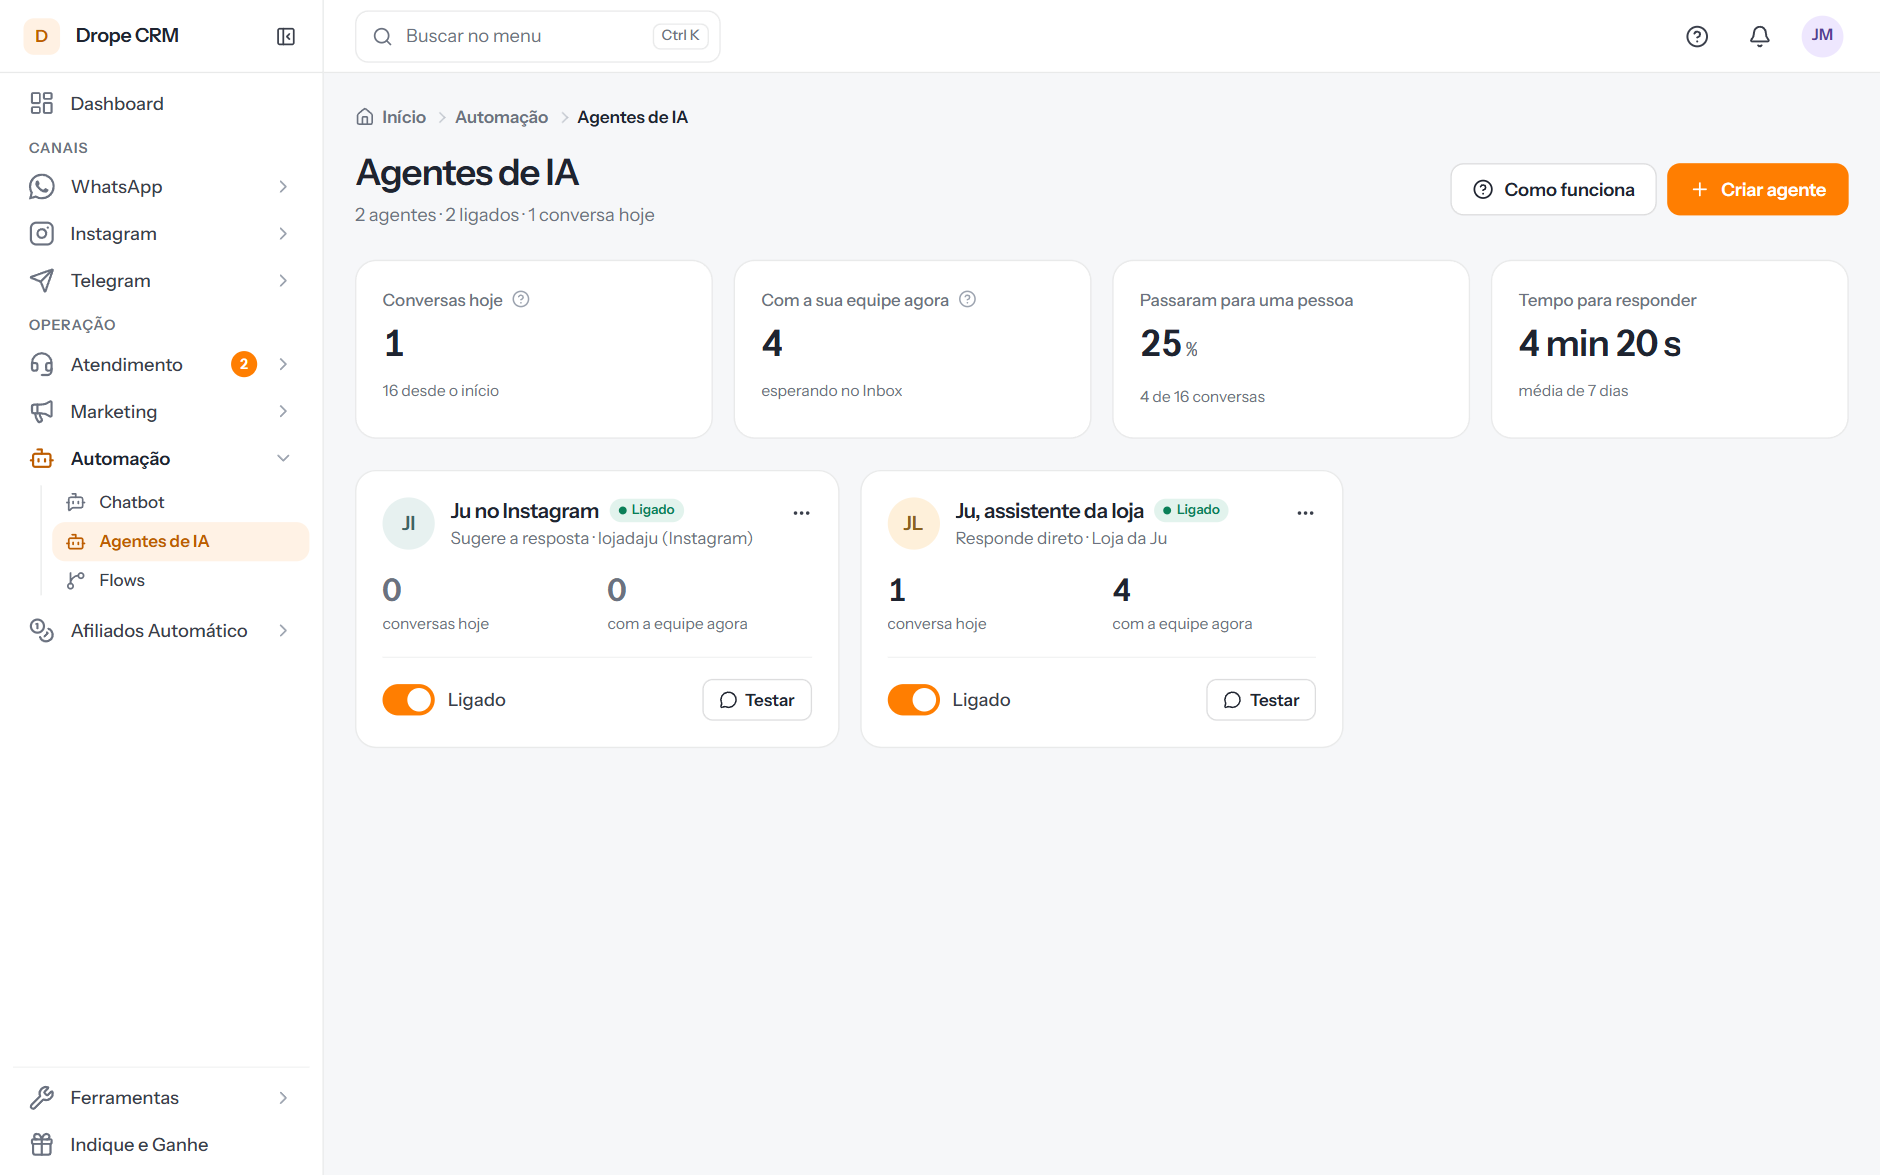This screenshot has width=1880, height=1175.
Task: Click the Criar agente button
Action: 1757,189
